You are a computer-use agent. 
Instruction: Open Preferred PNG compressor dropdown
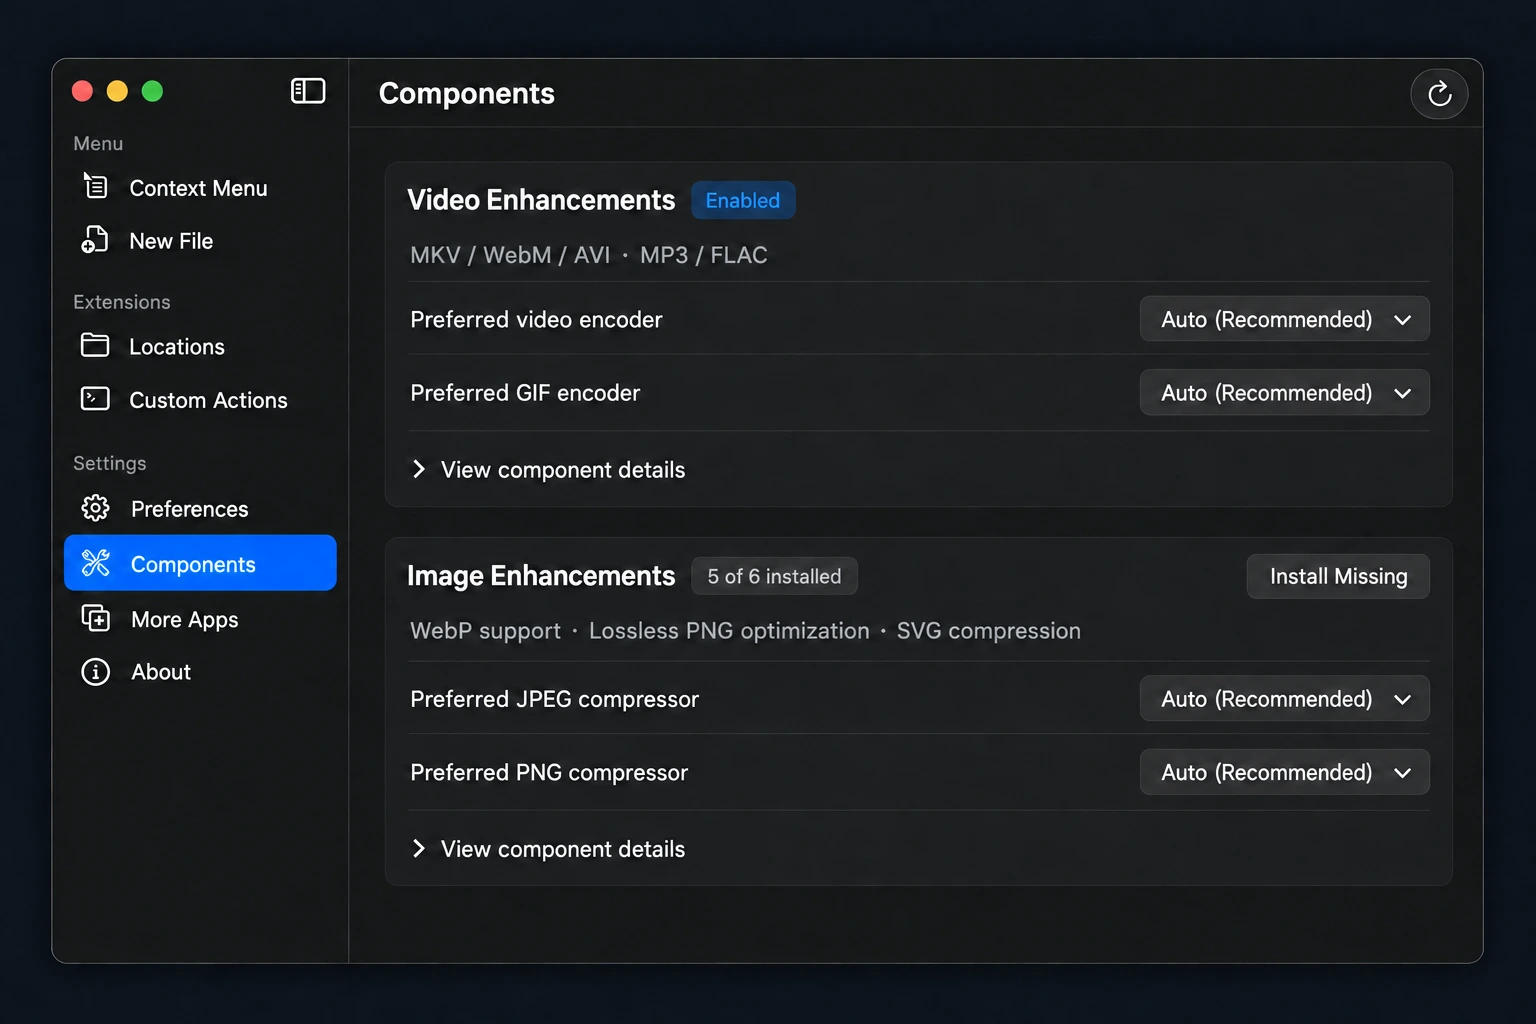1284,772
